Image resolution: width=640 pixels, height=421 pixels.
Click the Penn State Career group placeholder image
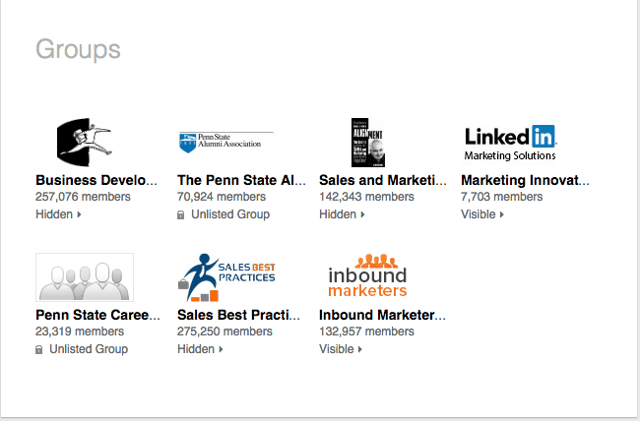(84, 277)
